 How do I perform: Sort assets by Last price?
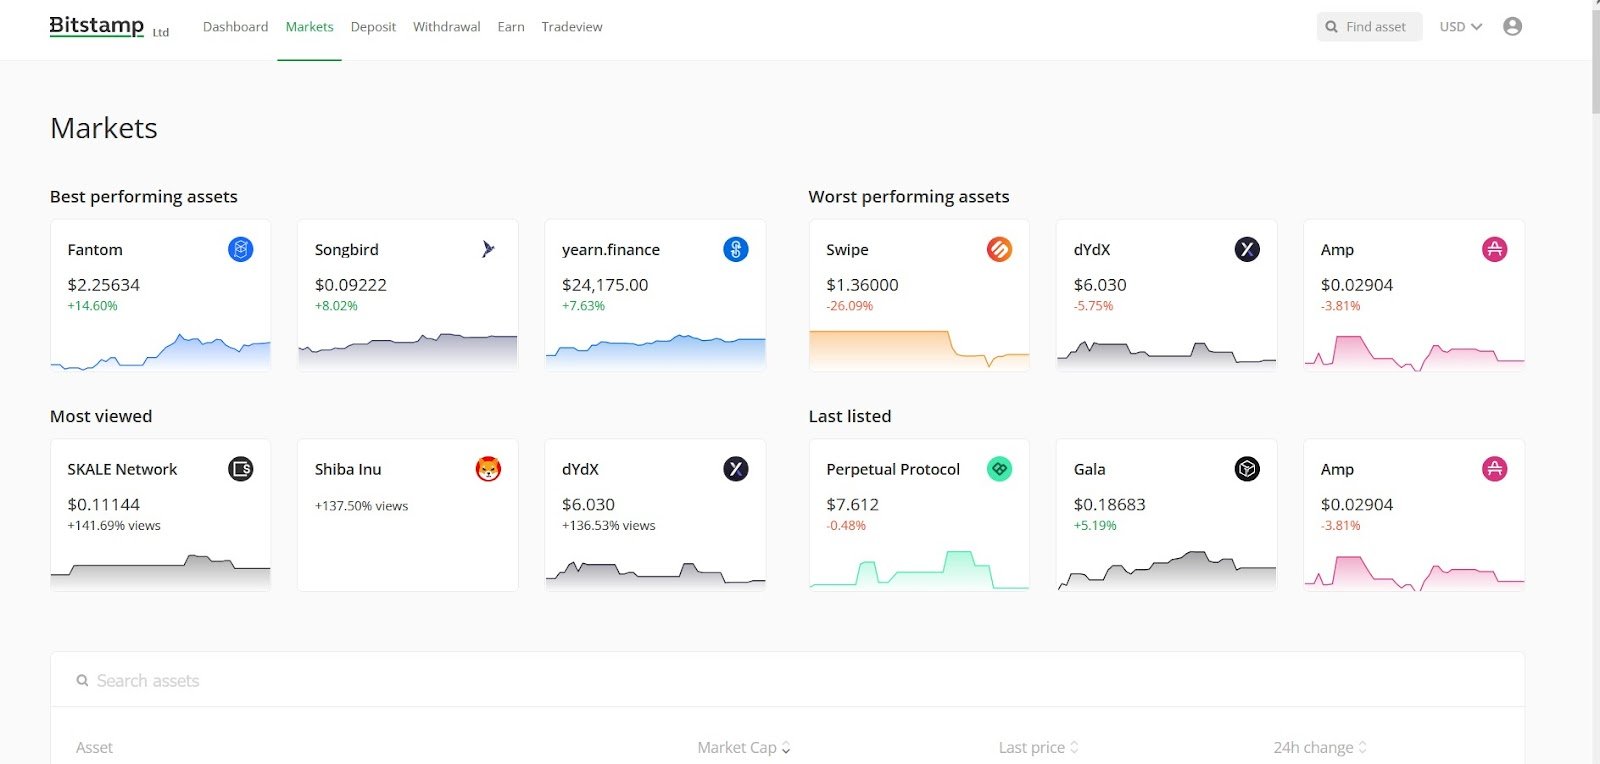[x=1038, y=748]
